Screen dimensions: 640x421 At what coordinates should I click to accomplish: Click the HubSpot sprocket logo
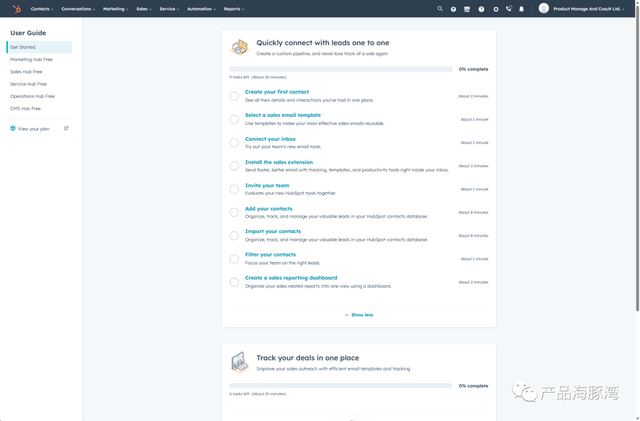coord(17,9)
